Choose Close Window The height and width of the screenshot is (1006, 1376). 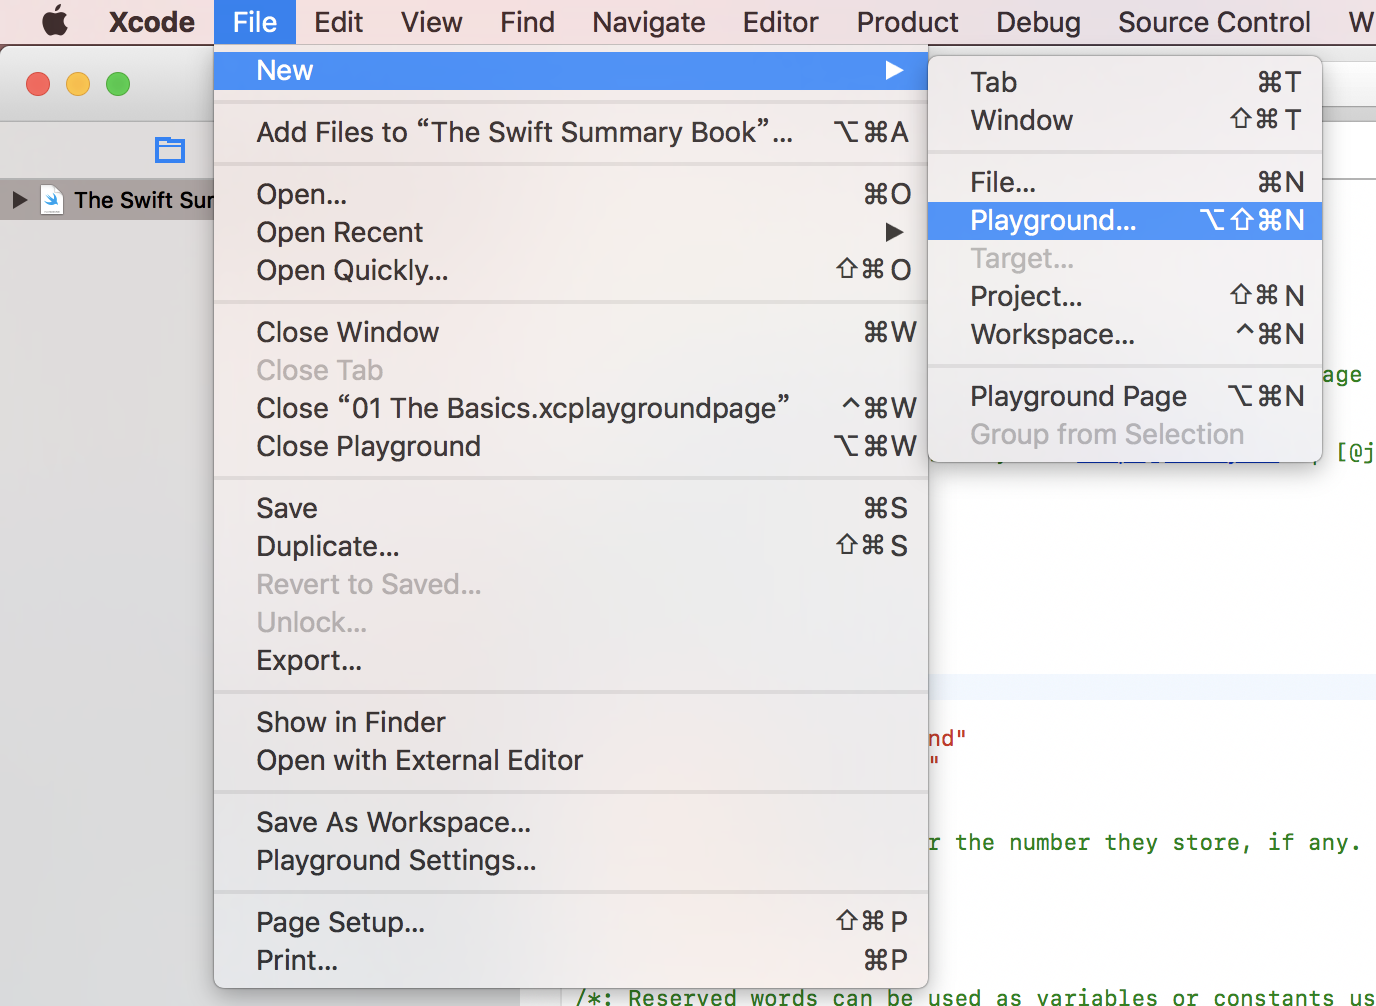coord(571,332)
